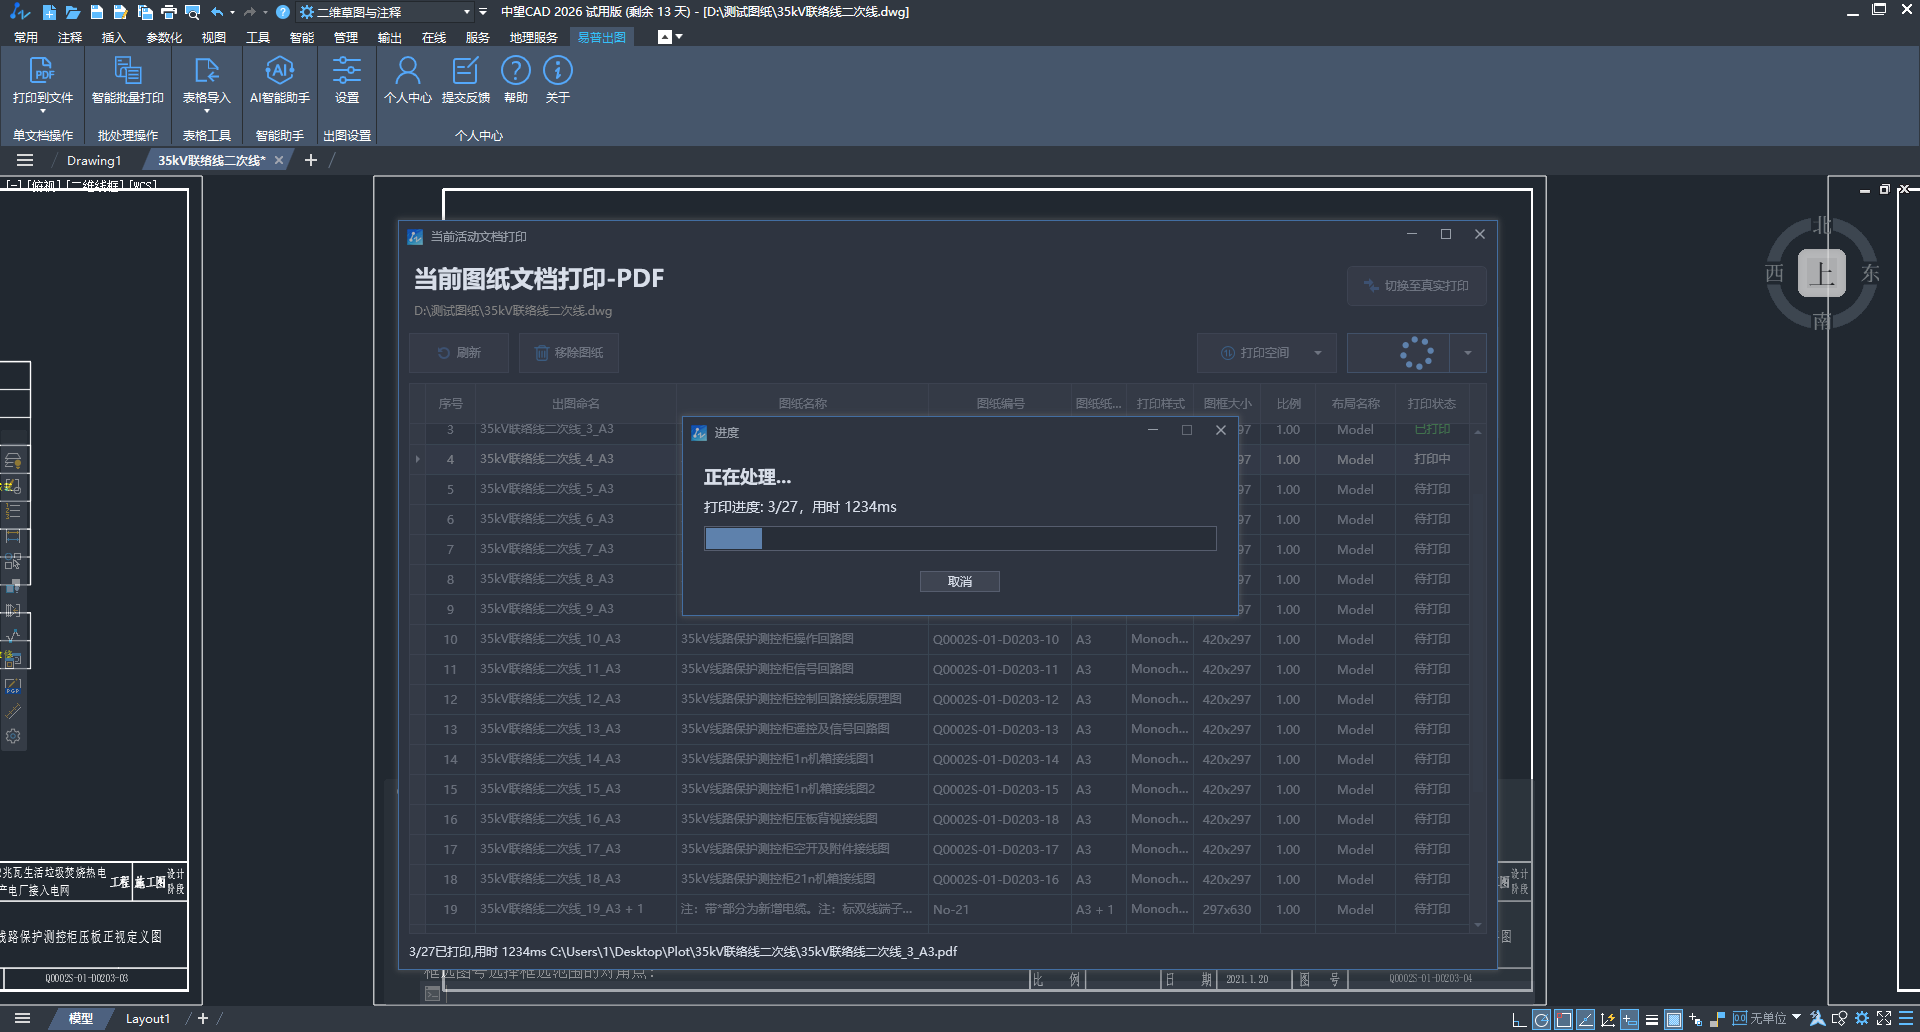Expand the 二维草图与注释 workspace dropdown
This screenshot has height=1032, width=1920.
click(466, 12)
